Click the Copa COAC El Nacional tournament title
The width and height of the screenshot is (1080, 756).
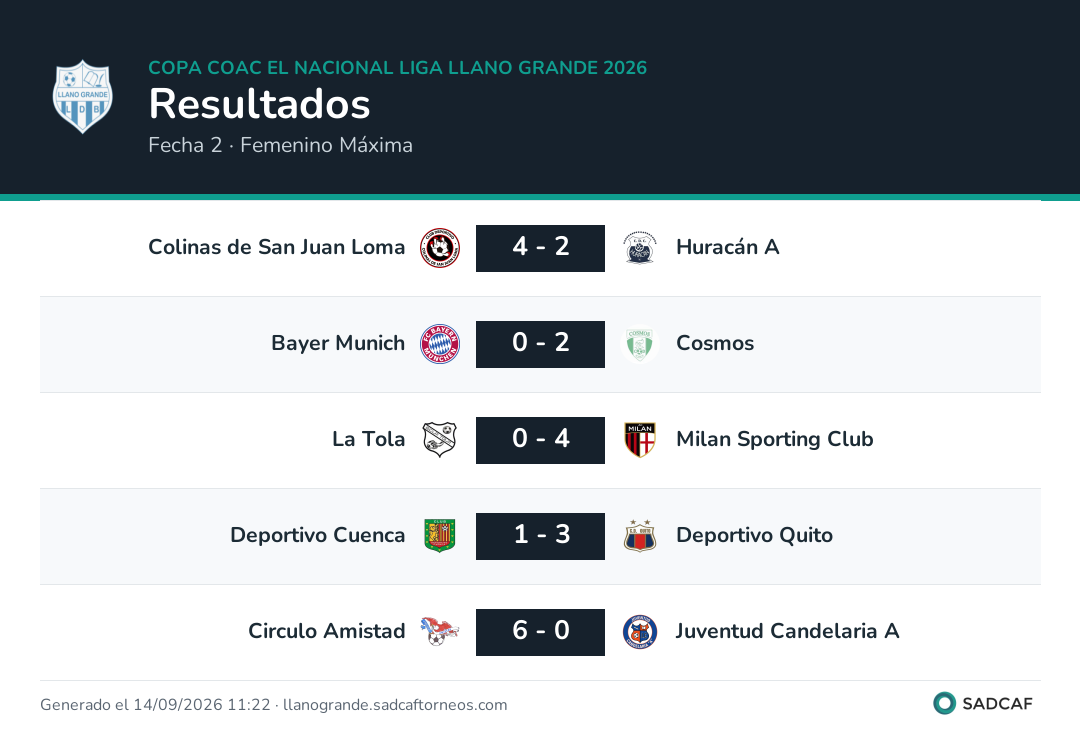pos(398,67)
